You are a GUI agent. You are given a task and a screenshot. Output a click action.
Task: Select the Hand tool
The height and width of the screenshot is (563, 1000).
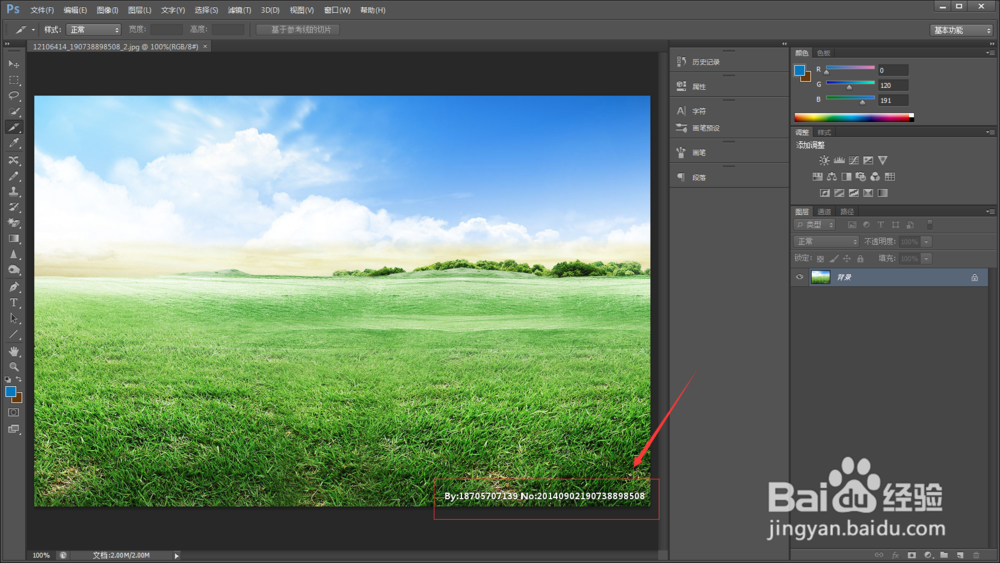tap(13, 351)
